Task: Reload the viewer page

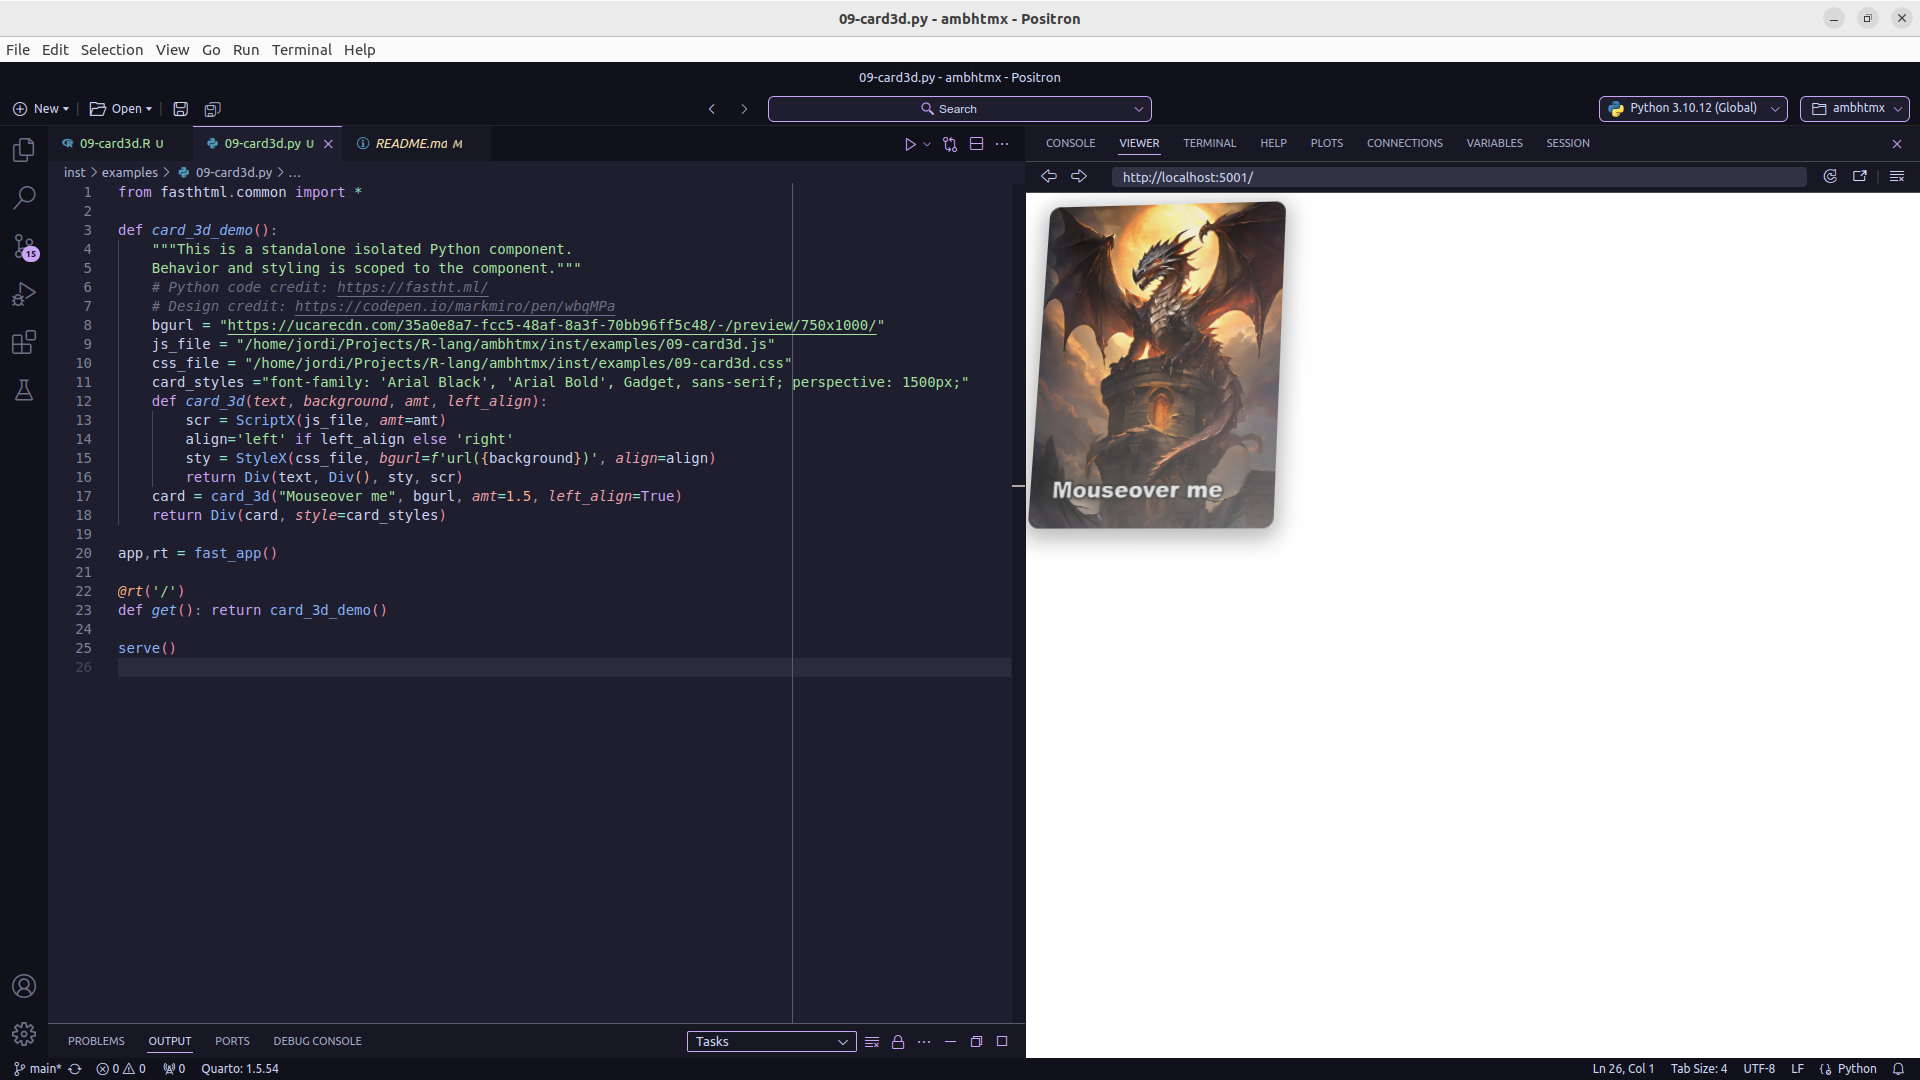Action: [1830, 177]
